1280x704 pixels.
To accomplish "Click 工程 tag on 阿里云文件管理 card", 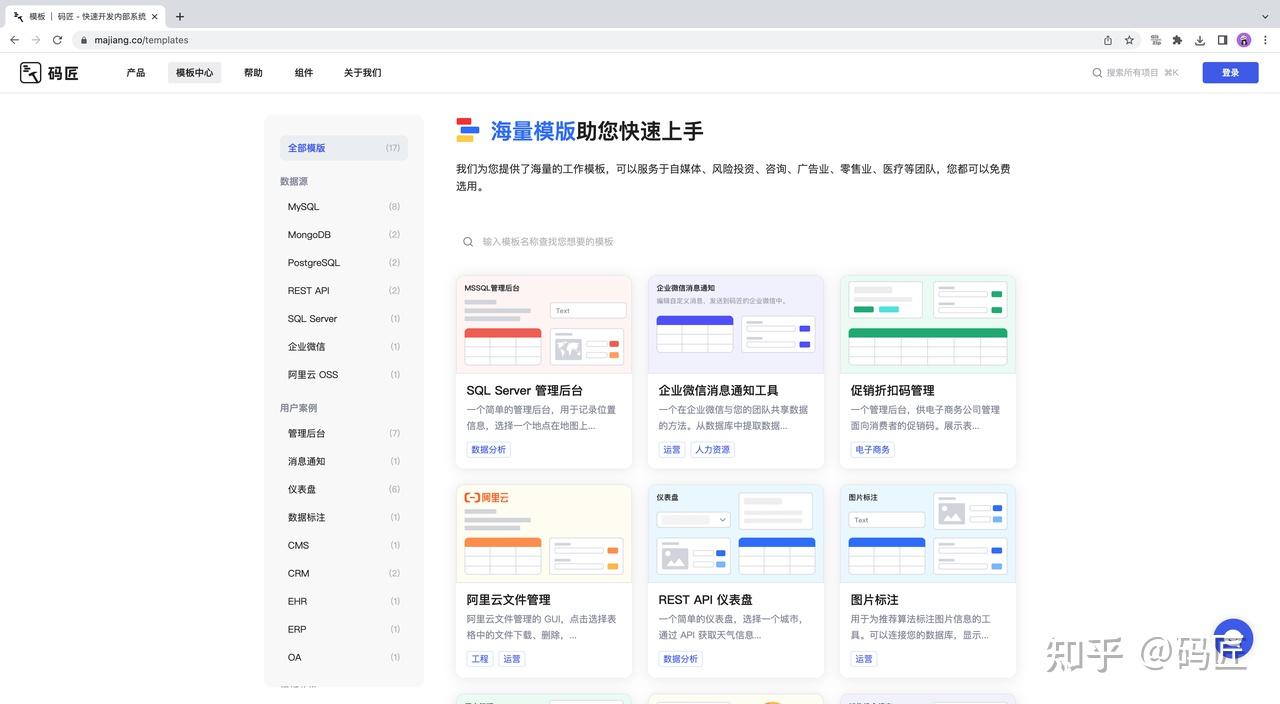I will [480, 659].
